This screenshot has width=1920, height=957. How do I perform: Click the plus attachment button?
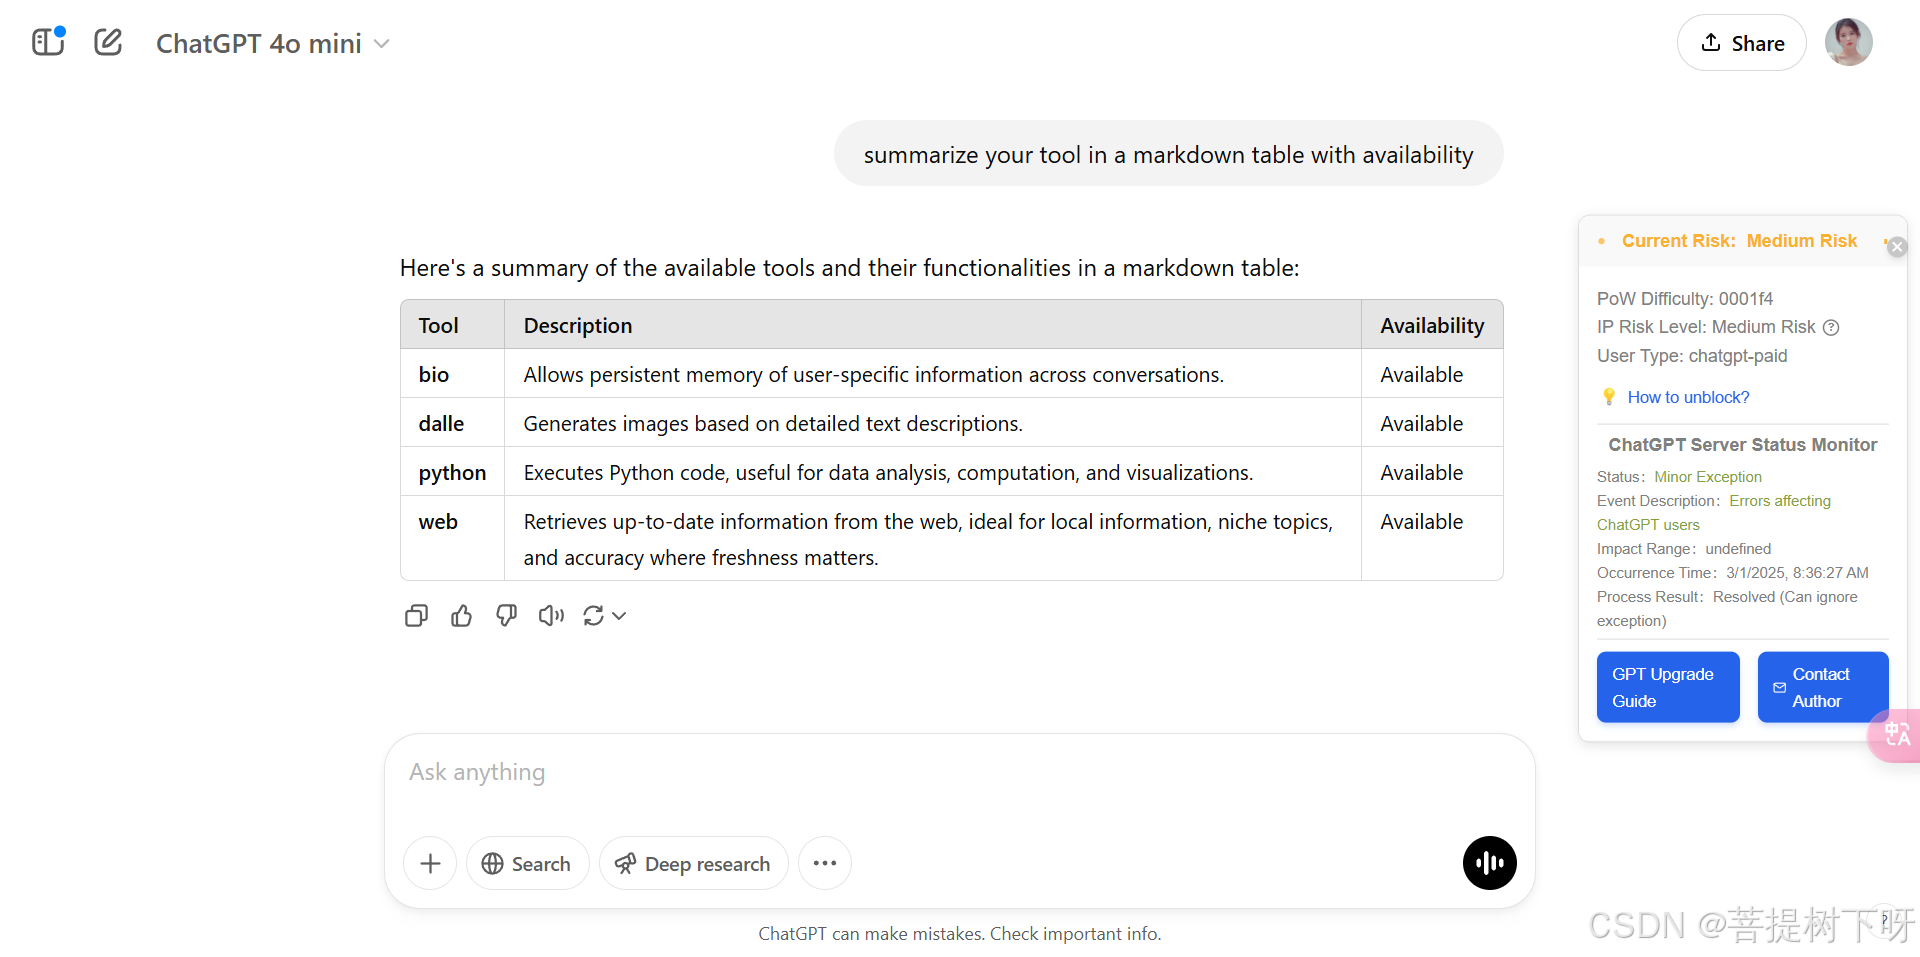[x=430, y=863]
